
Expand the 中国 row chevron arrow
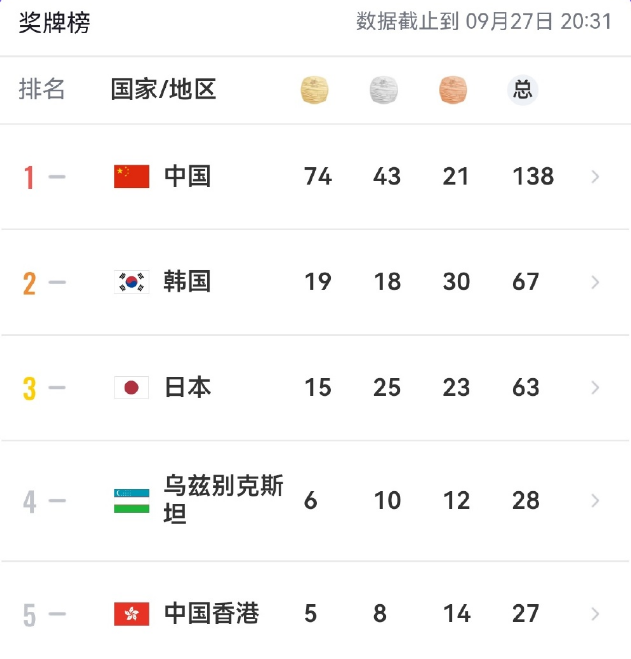pos(595,177)
